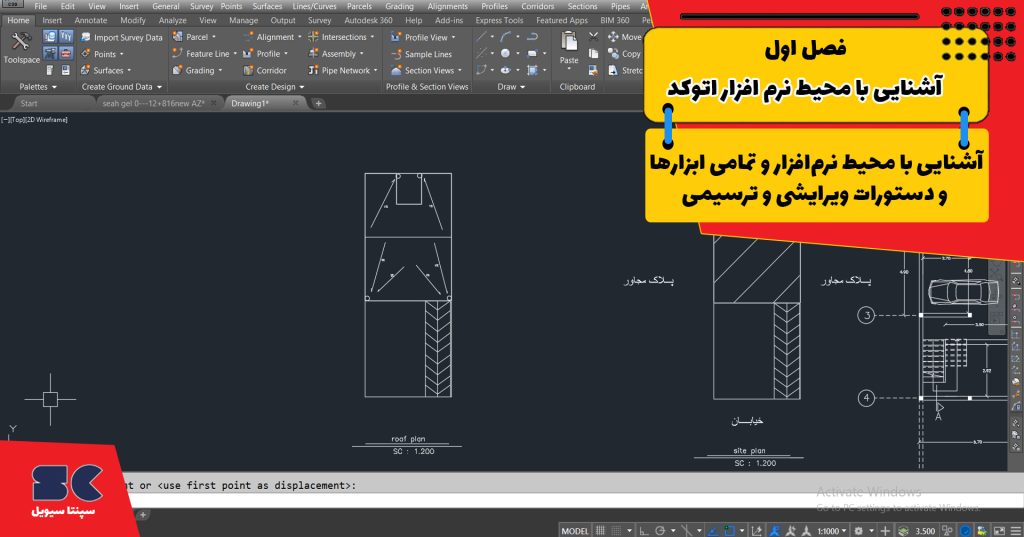Expand the Palettes panel dropdown
The image size is (1024, 537).
click(37, 87)
